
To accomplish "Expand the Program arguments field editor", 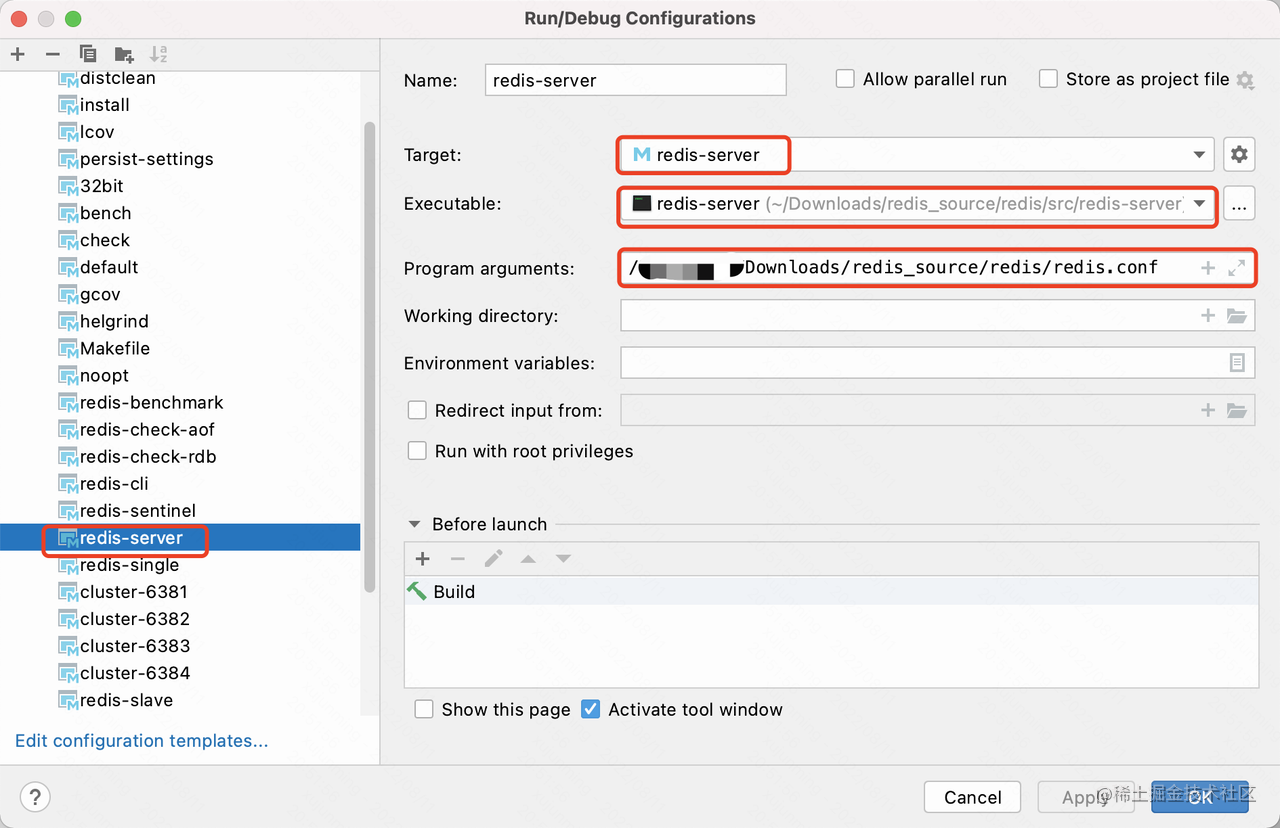I will (x=1237, y=268).
